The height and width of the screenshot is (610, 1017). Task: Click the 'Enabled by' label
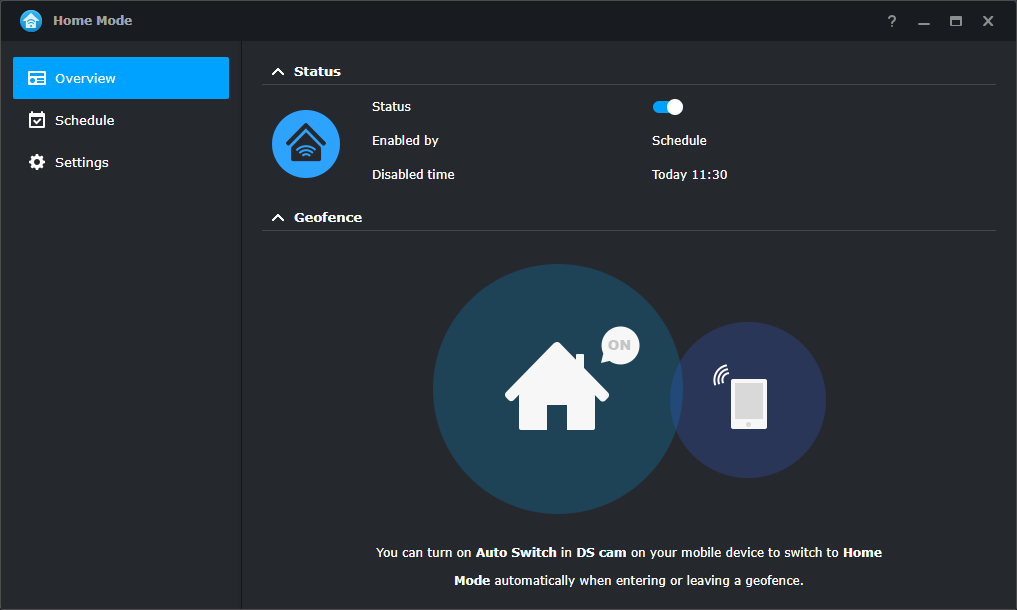tap(405, 141)
